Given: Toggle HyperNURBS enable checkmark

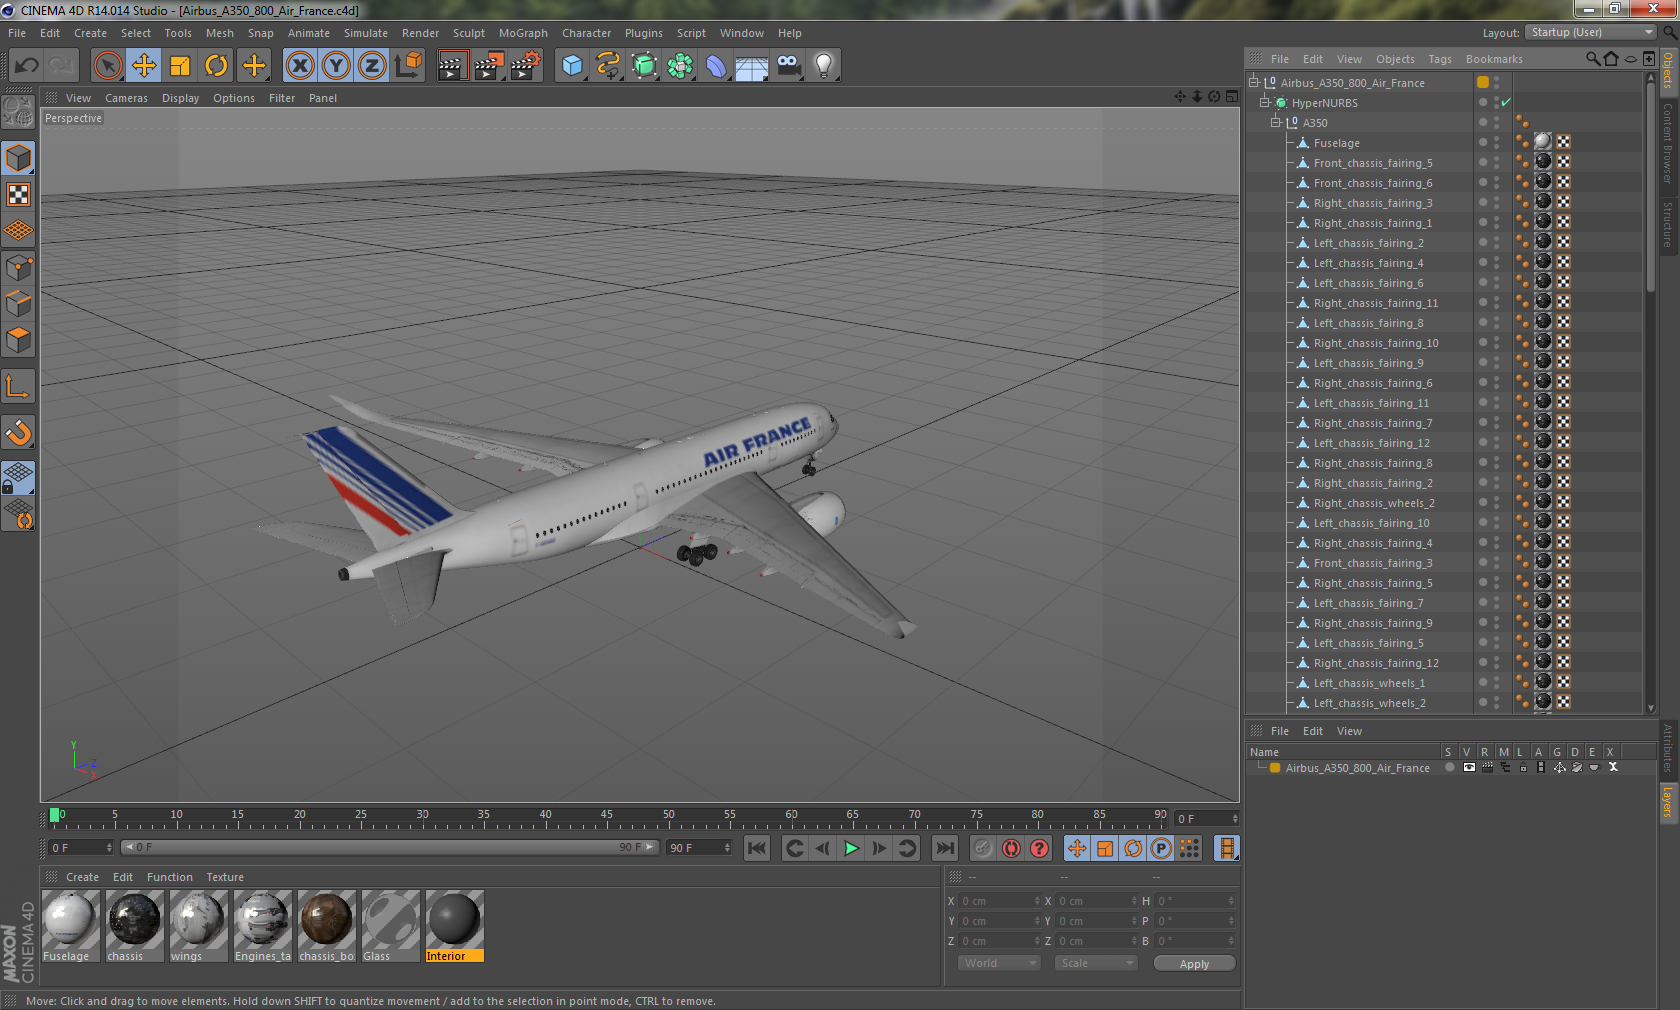Looking at the screenshot, I should pyautogui.click(x=1505, y=102).
